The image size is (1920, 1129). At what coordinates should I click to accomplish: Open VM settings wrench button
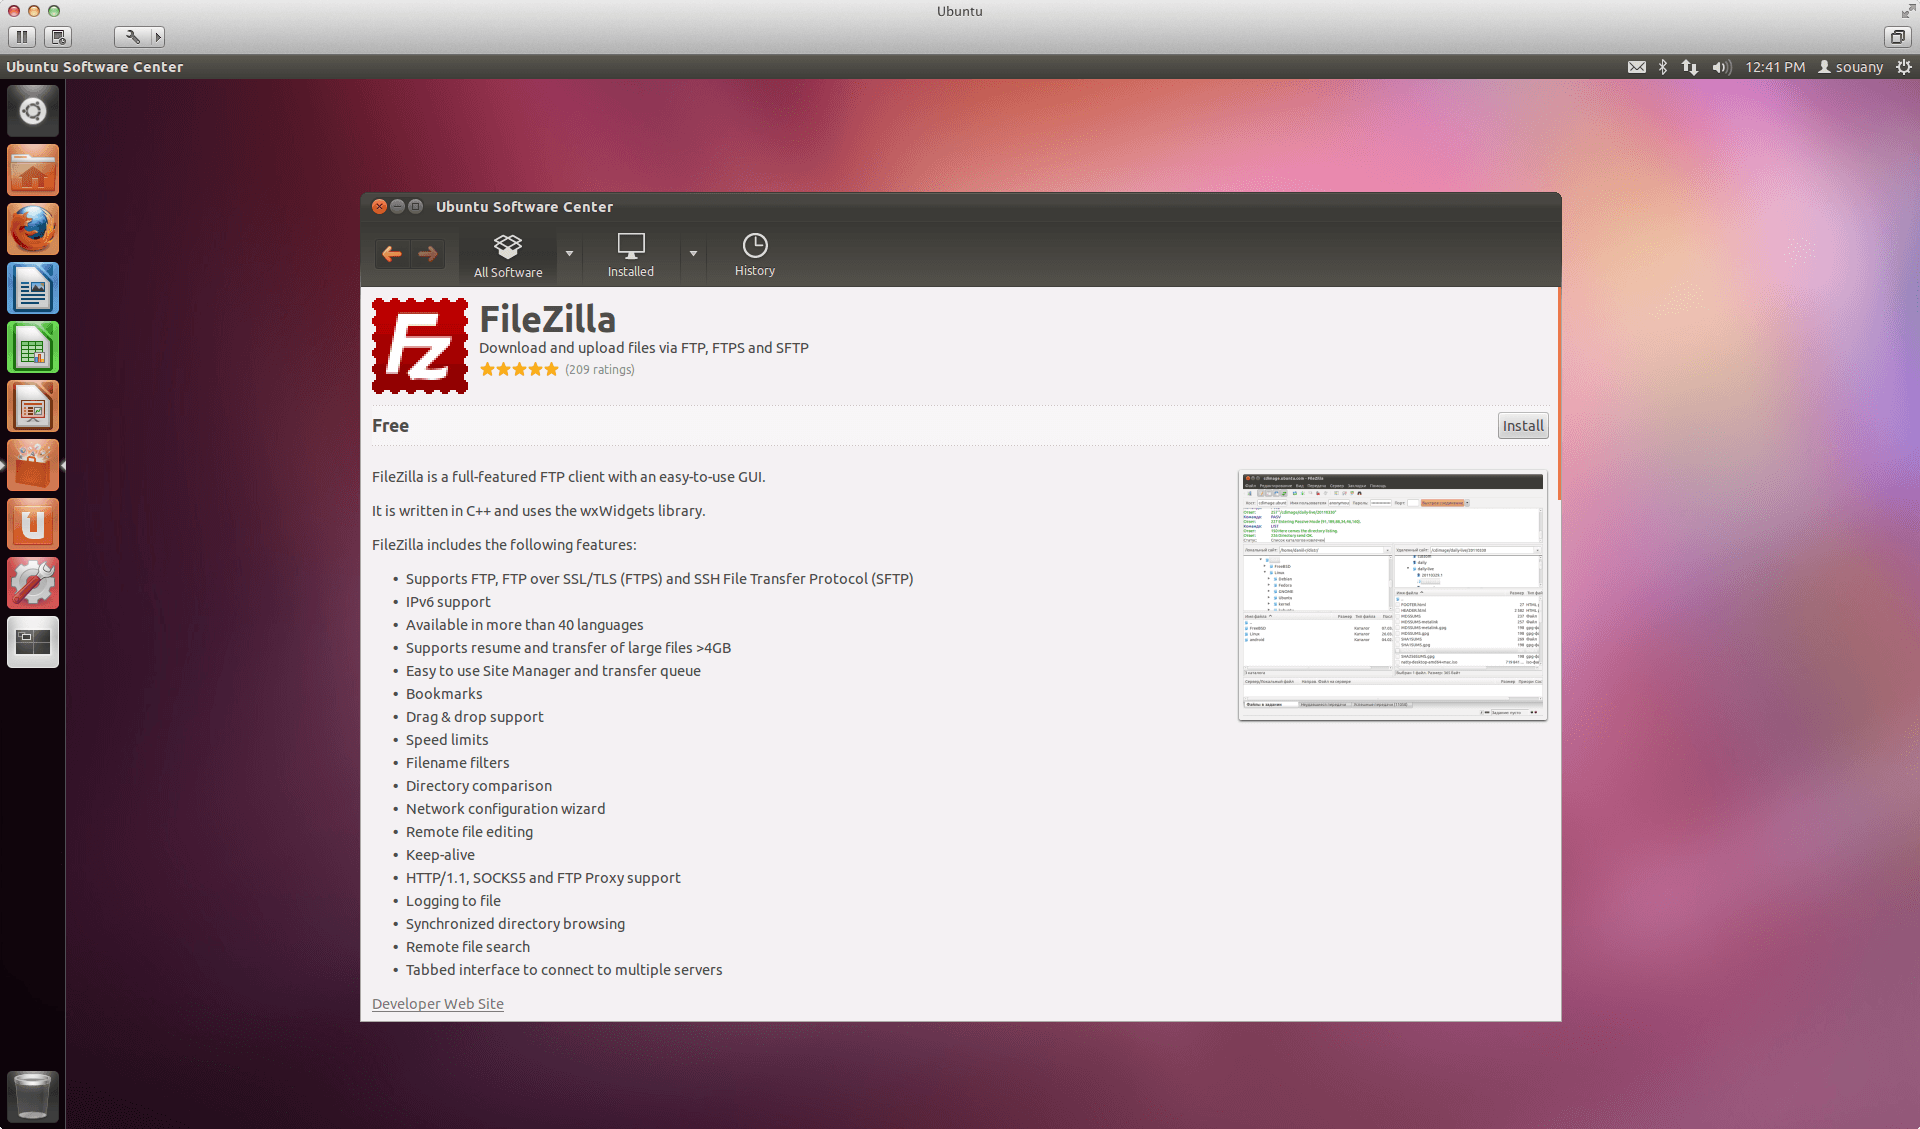pos(132,37)
